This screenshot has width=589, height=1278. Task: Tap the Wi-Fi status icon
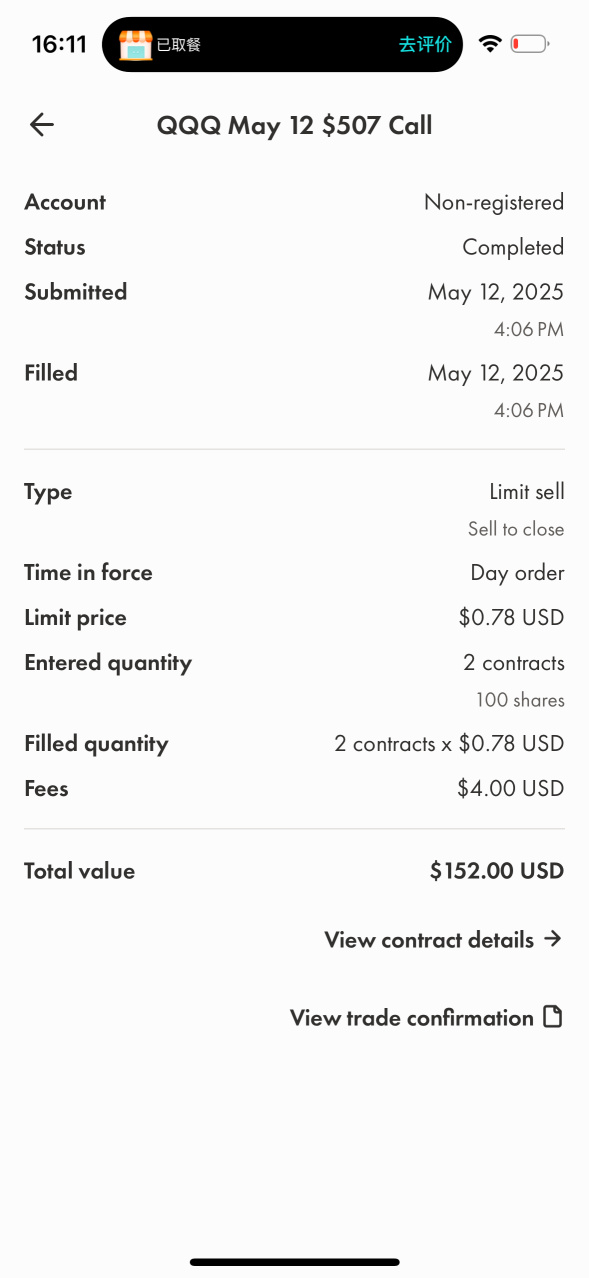(x=490, y=44)
